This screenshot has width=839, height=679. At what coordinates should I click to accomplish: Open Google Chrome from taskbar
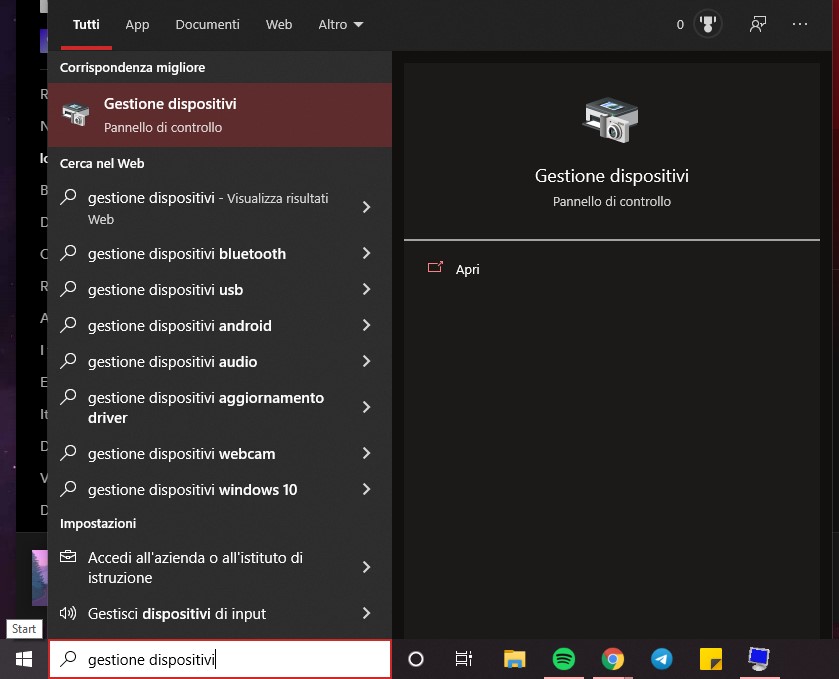click(x=613, y=659)
